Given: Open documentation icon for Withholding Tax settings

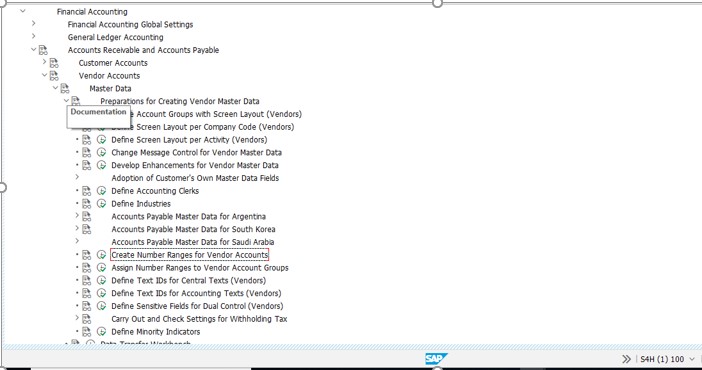Looking at the screenshot, I should click(x=86, y=319).
